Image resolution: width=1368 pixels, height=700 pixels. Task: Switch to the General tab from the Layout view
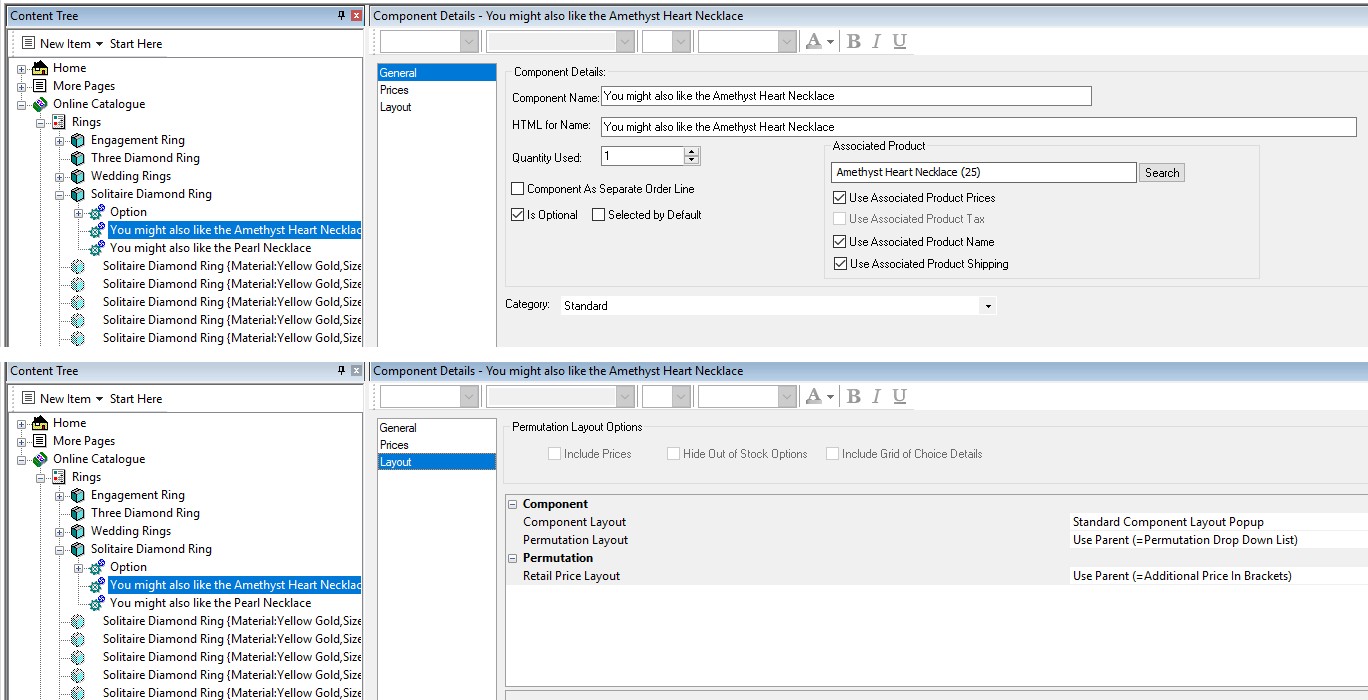[x=398, y=428]
